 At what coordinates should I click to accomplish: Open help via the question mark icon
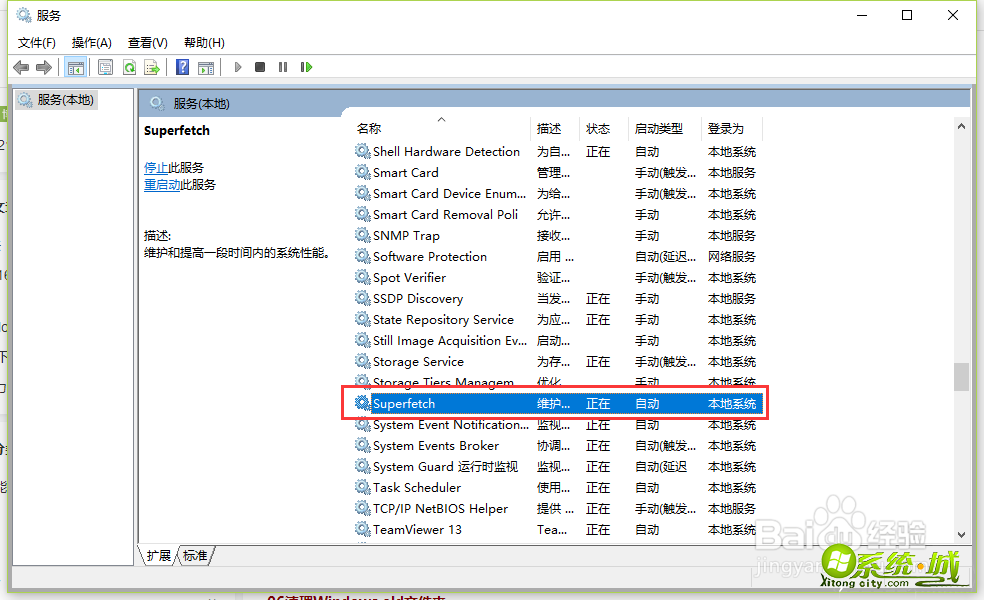(184, 67)
